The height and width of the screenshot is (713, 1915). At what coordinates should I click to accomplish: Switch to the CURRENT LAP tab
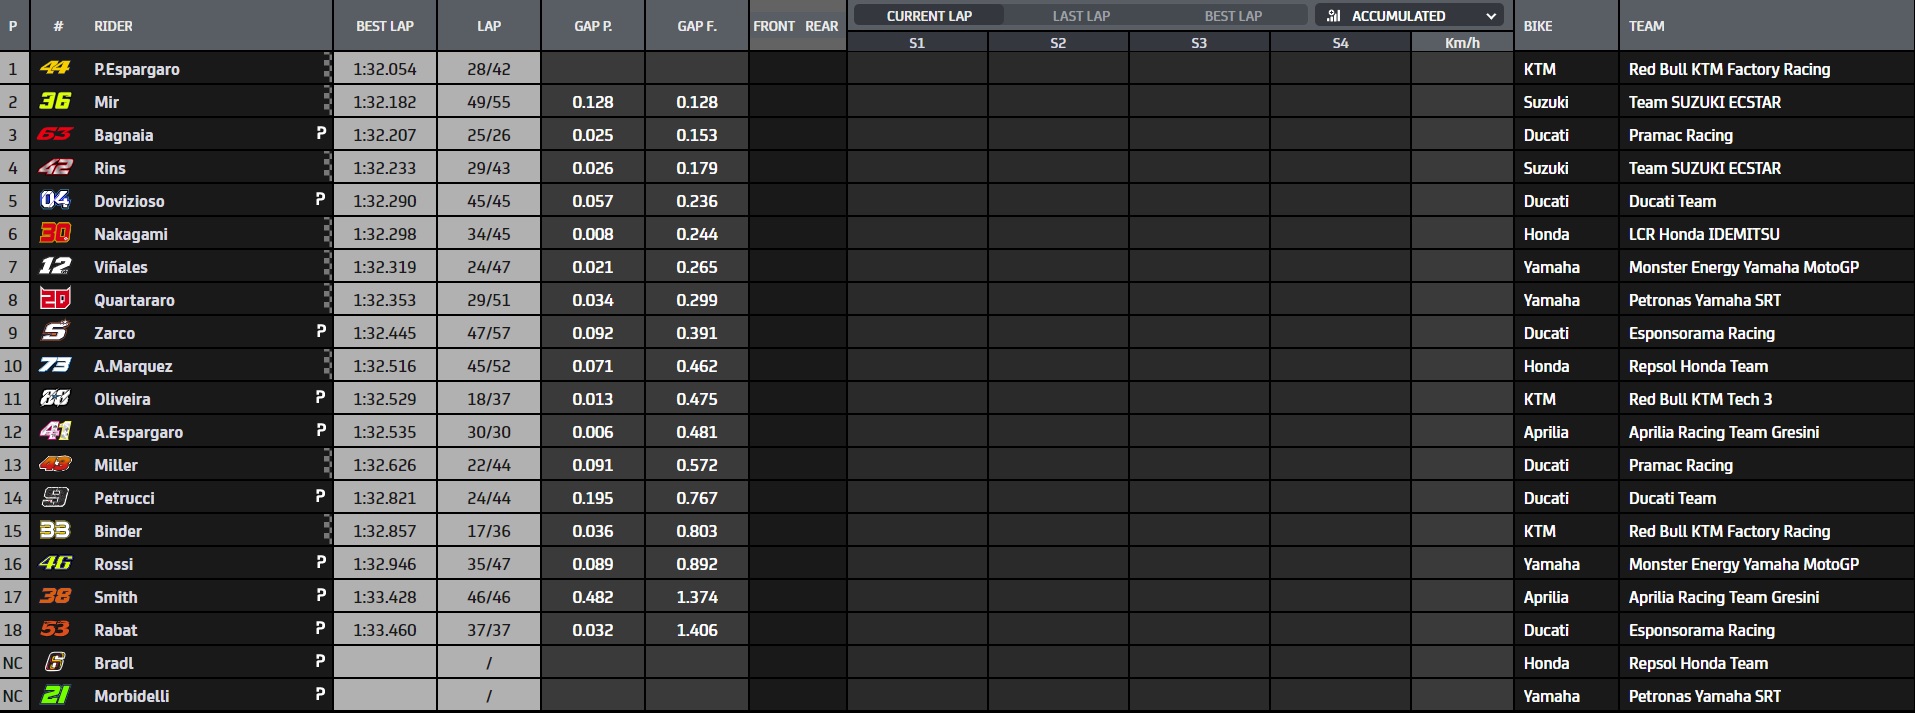coord(929,16)
